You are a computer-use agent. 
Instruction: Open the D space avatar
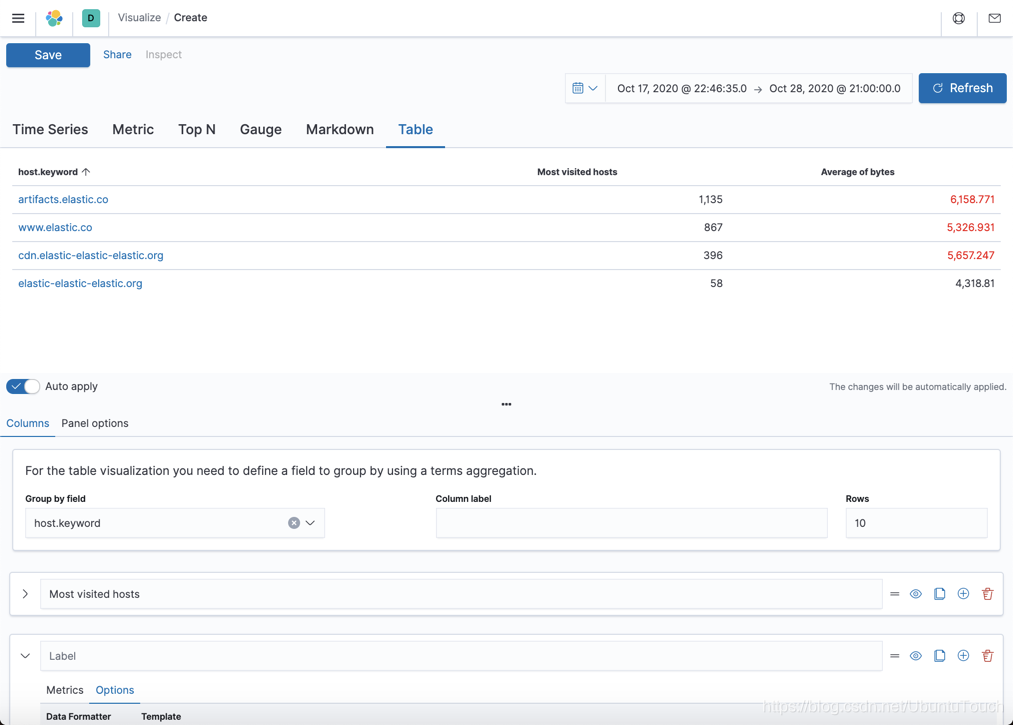90,18
